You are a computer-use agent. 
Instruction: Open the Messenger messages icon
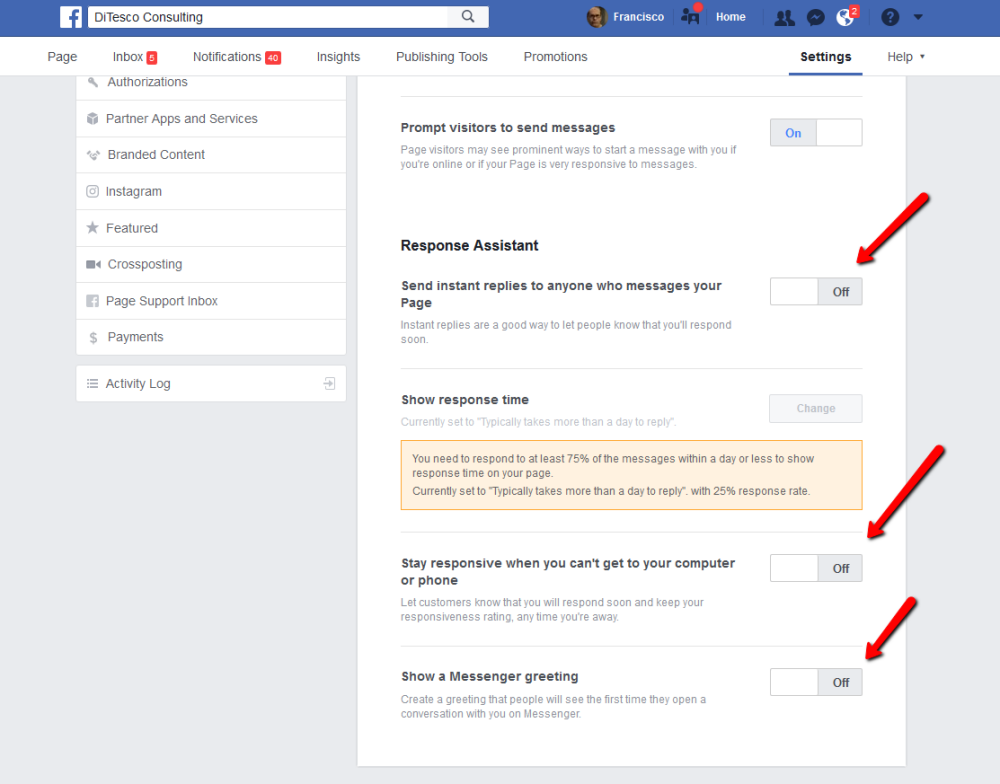[x=815, y=18]
